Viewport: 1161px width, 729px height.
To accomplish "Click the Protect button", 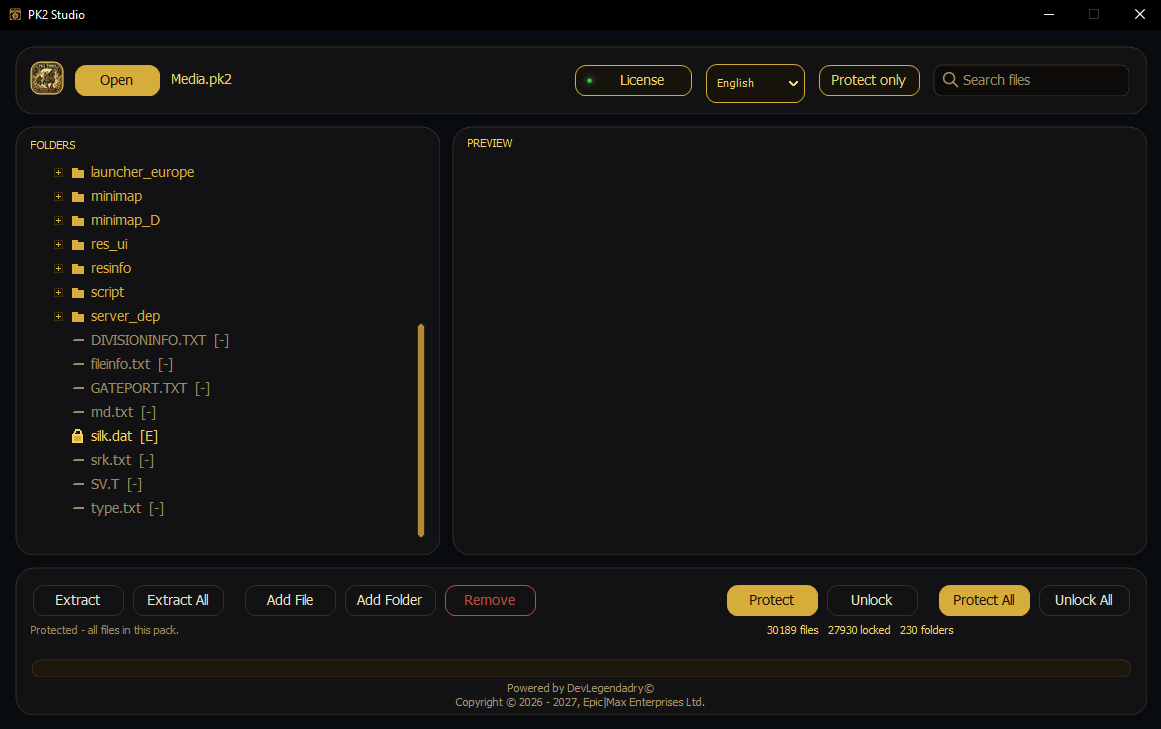I will click(772, 600).
